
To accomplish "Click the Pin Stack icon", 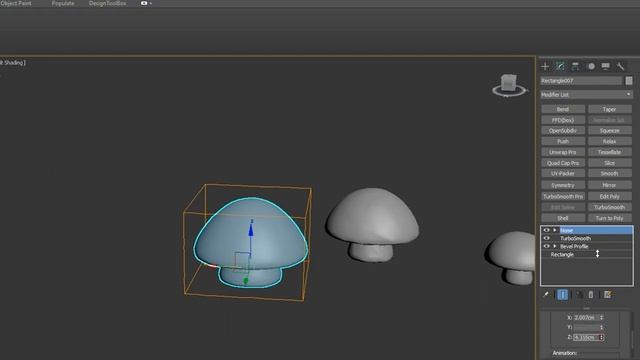I will 546,294.
